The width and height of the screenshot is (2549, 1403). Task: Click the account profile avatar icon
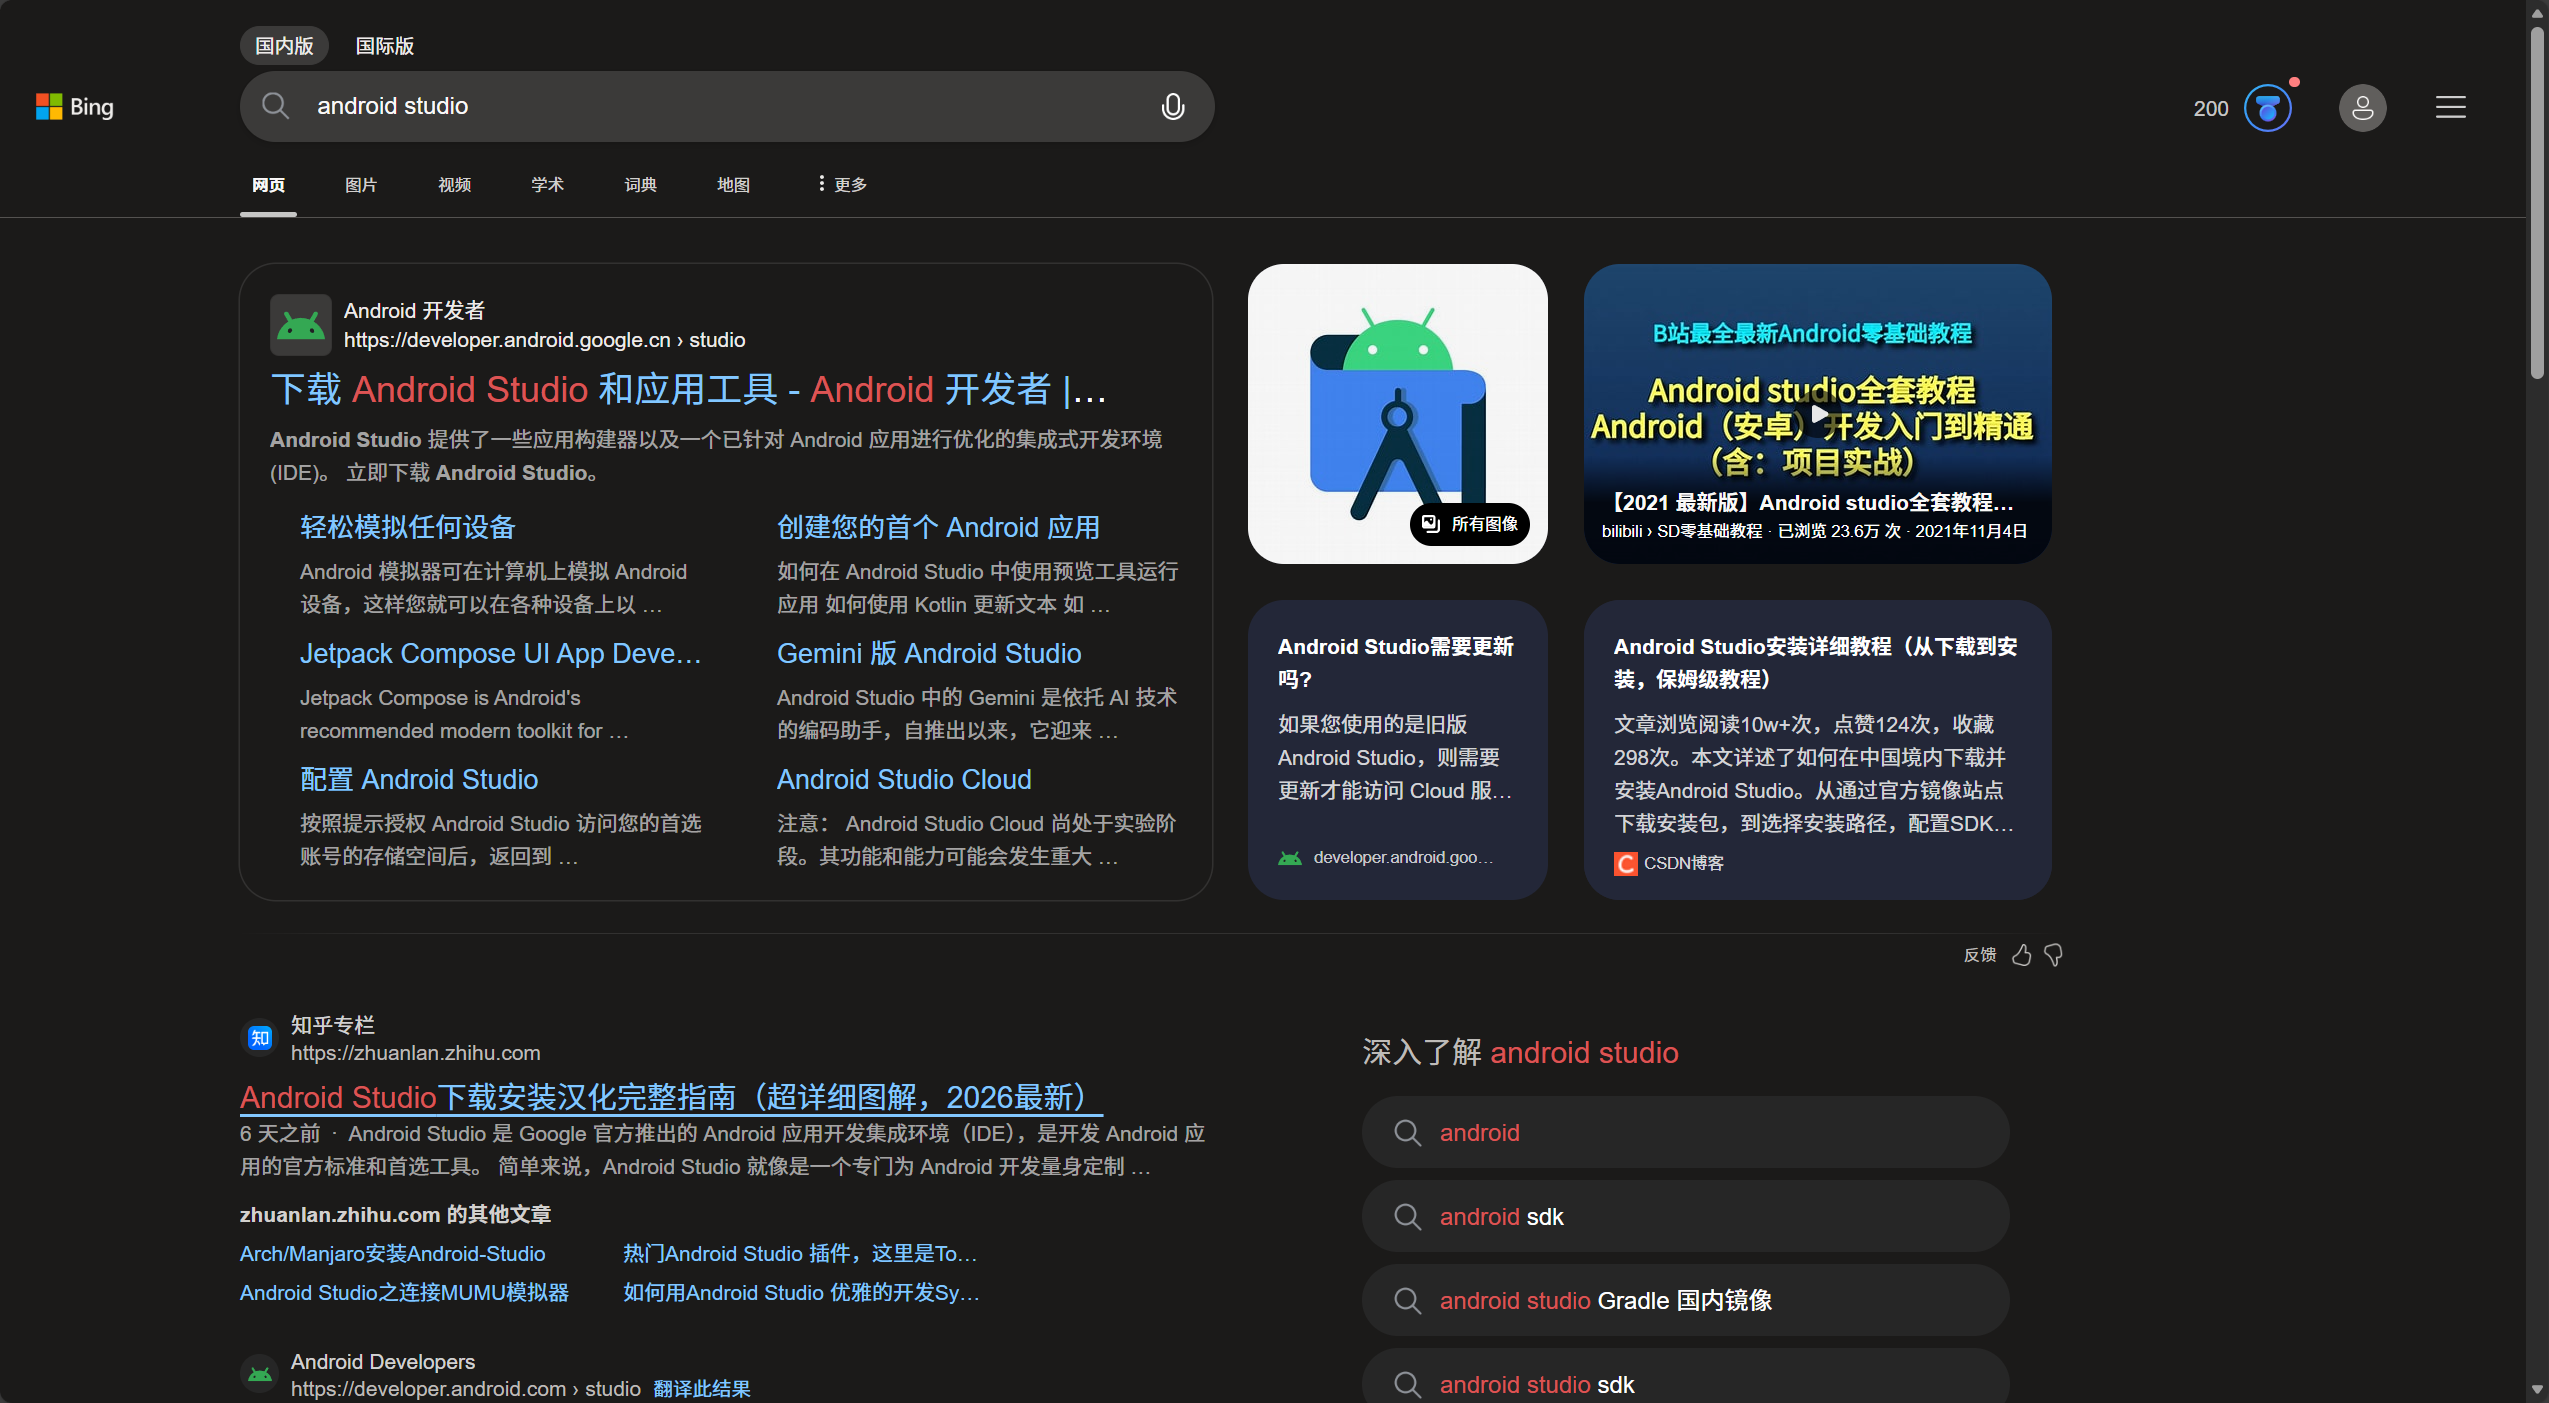coord(2362,108)
